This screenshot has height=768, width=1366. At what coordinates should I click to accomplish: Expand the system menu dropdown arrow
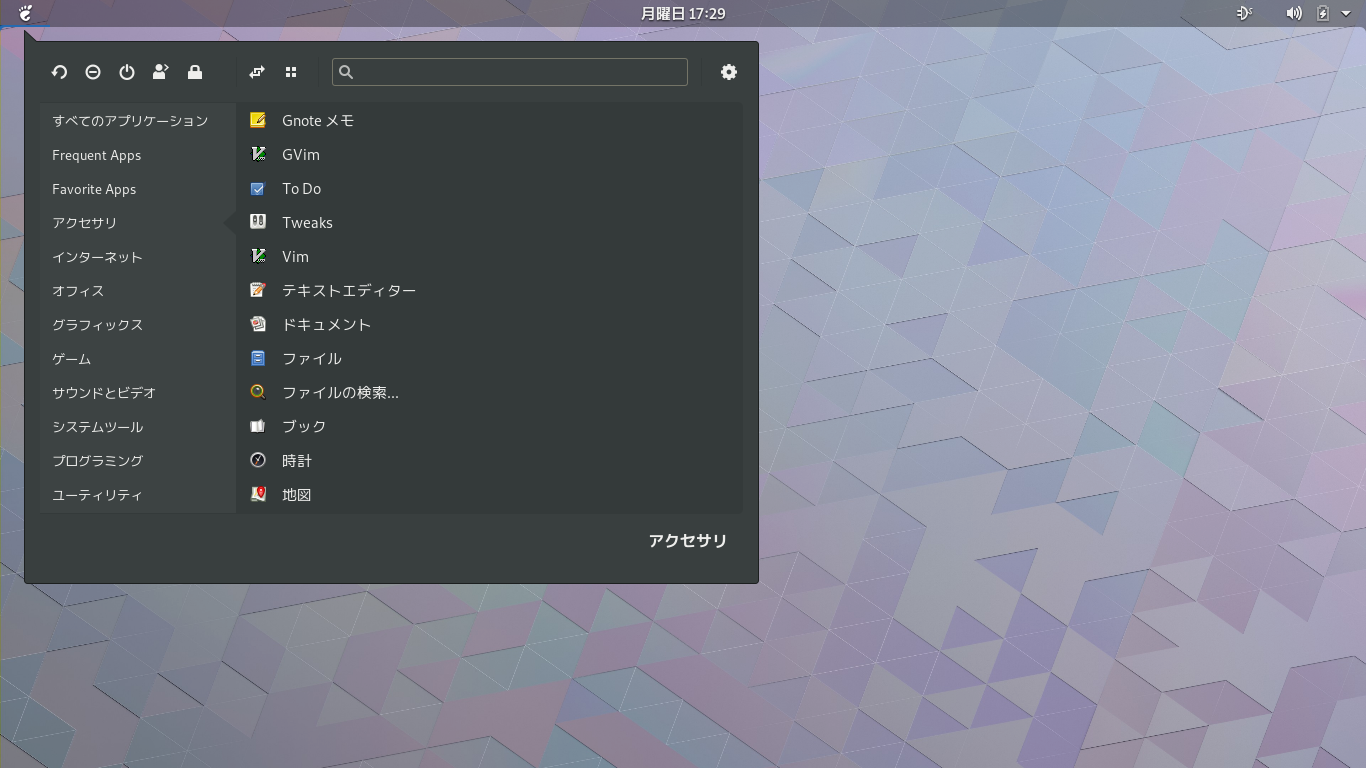point(1346,14)
